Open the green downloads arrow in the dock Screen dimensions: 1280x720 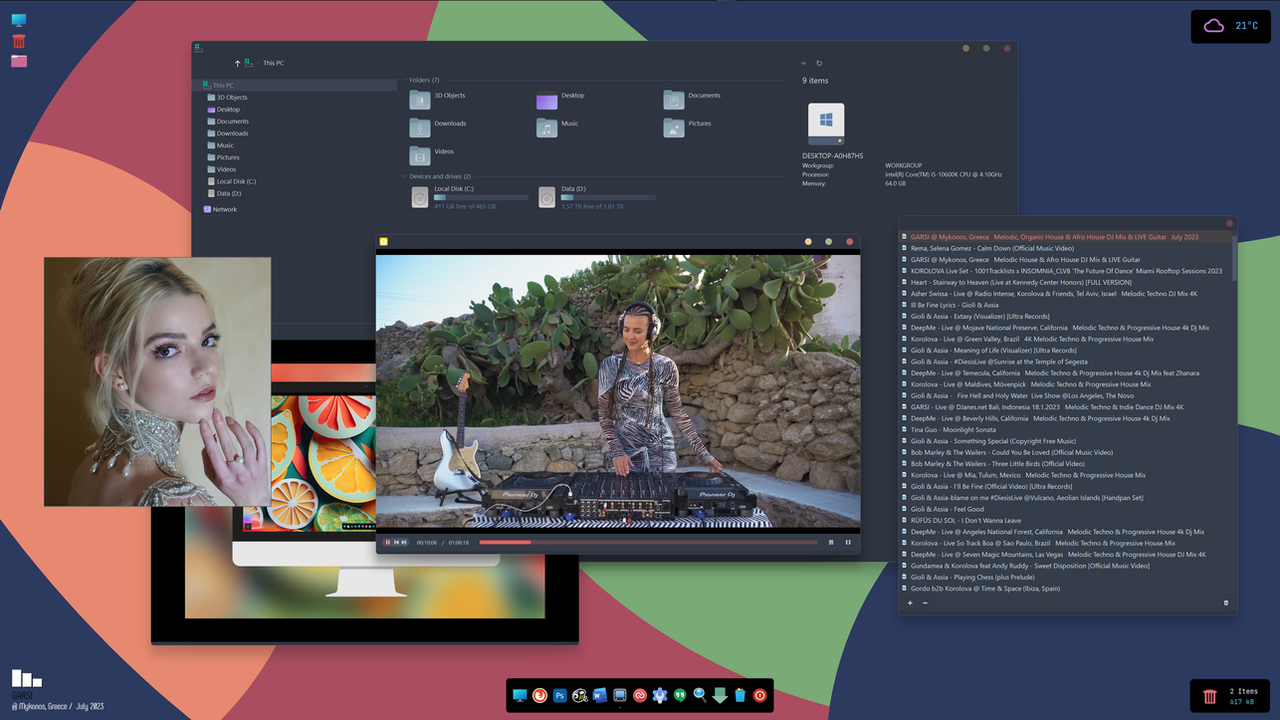pyautogui.click(x=720, y=695)
